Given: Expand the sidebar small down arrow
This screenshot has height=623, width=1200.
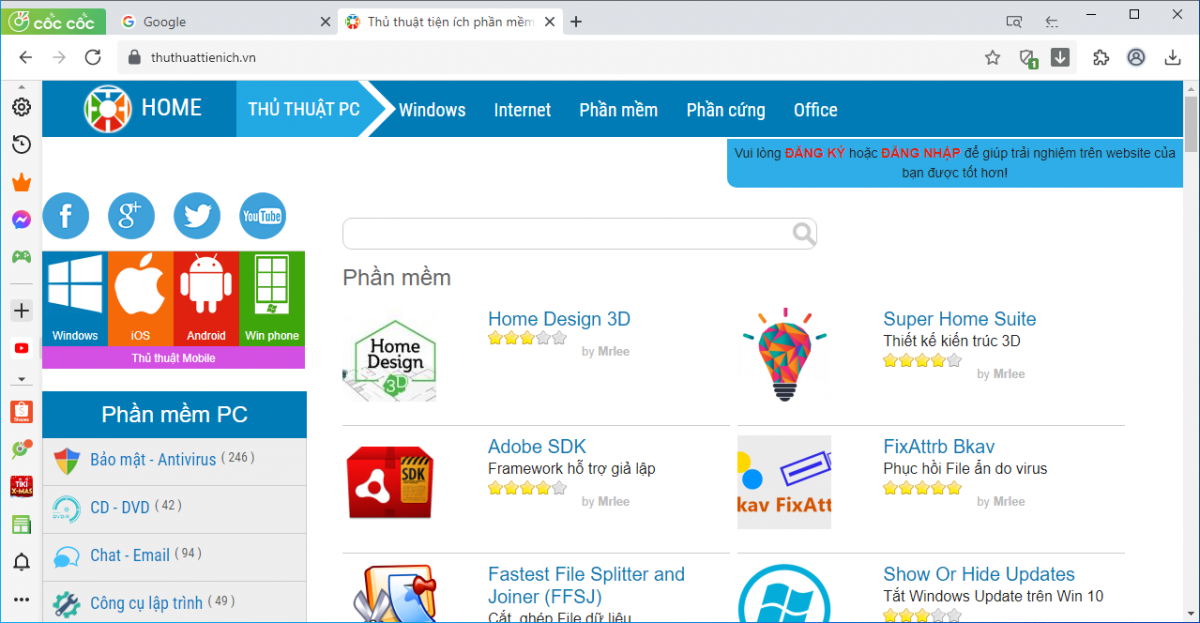Looking at the screenshot, I should point(21,380).
